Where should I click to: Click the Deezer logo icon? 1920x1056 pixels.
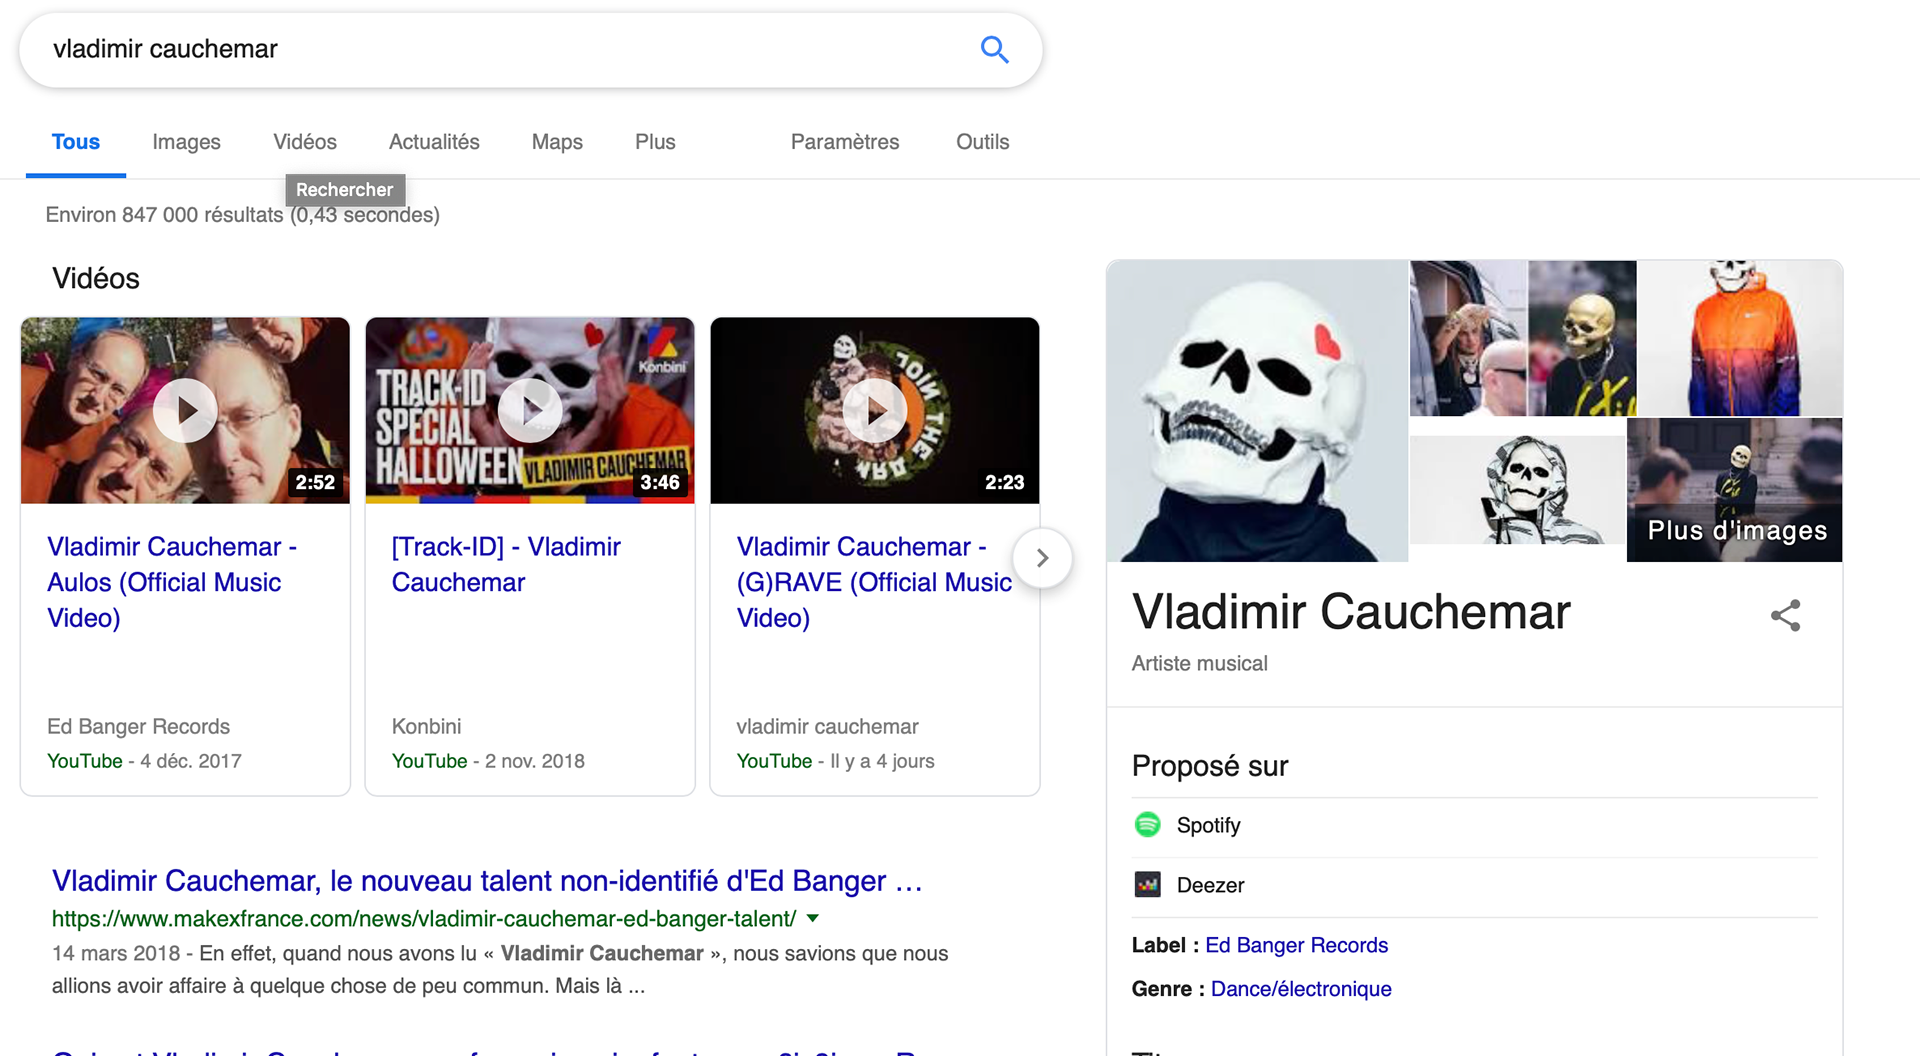coord(1147,885)
